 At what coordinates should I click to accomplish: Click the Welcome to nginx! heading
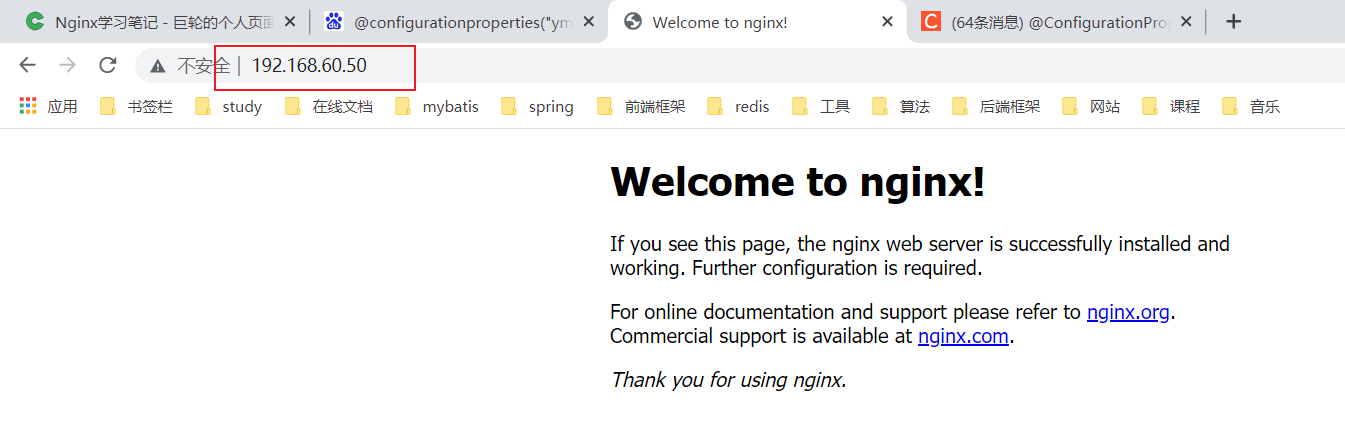(797, 181)
